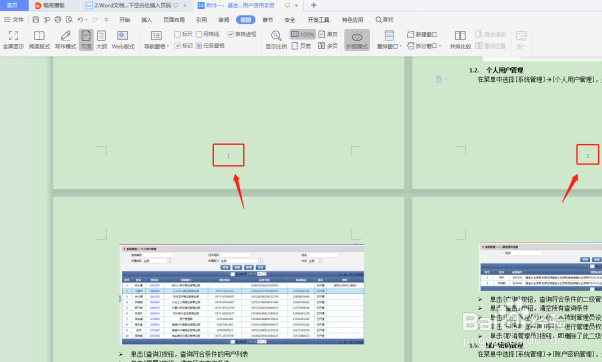Click page number 1 in the footer
Screen dimensions: 602x362
(228, 156)
